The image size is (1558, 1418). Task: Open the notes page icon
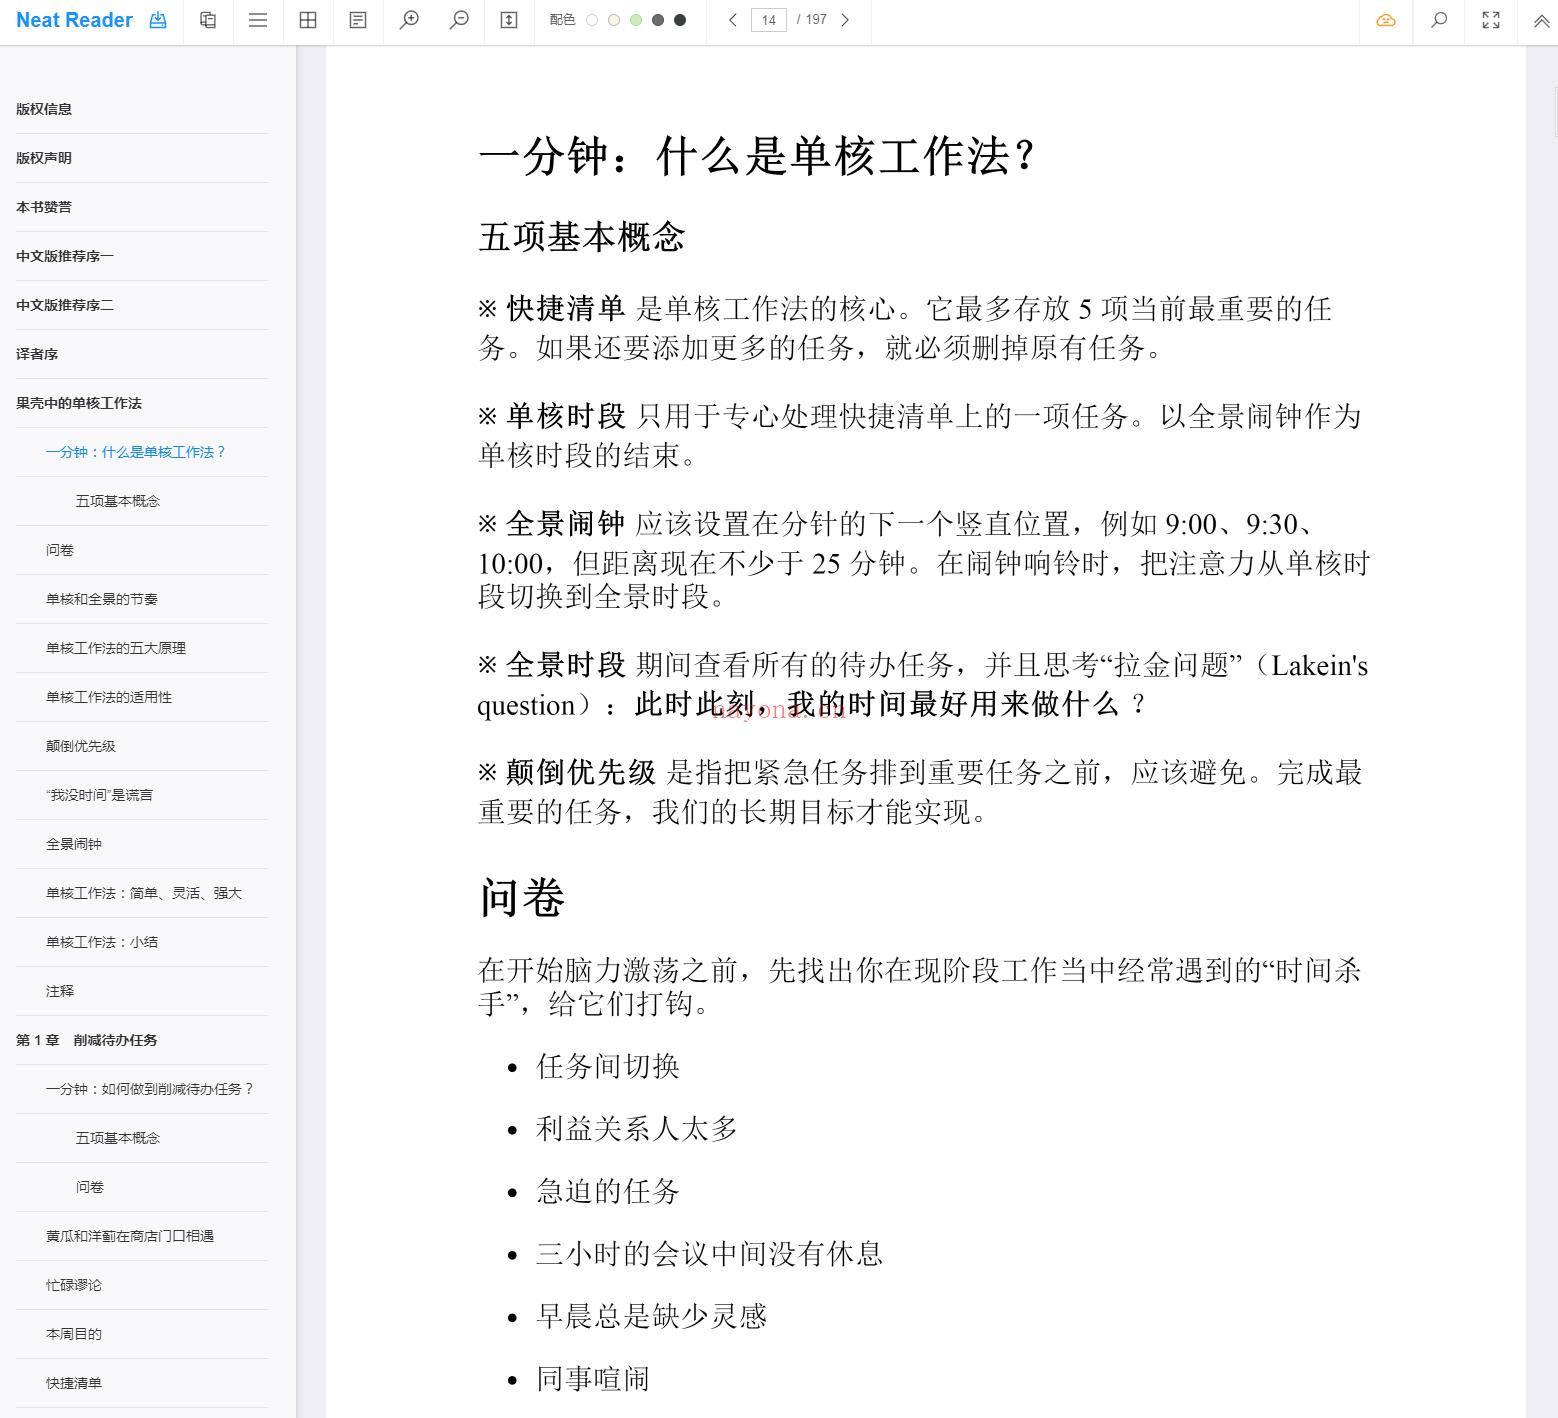358,20
